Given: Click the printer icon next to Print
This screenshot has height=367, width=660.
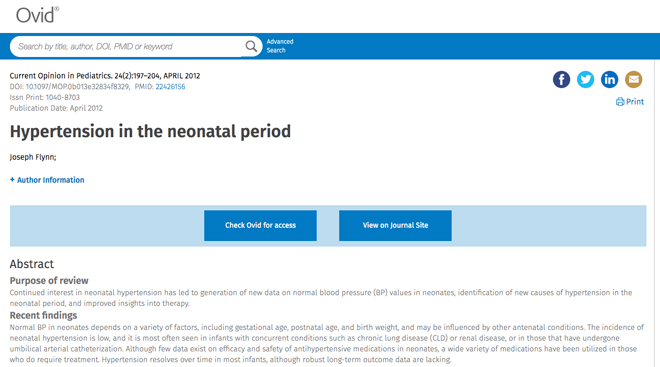Looking at the screenshot, I should (620, 101).
